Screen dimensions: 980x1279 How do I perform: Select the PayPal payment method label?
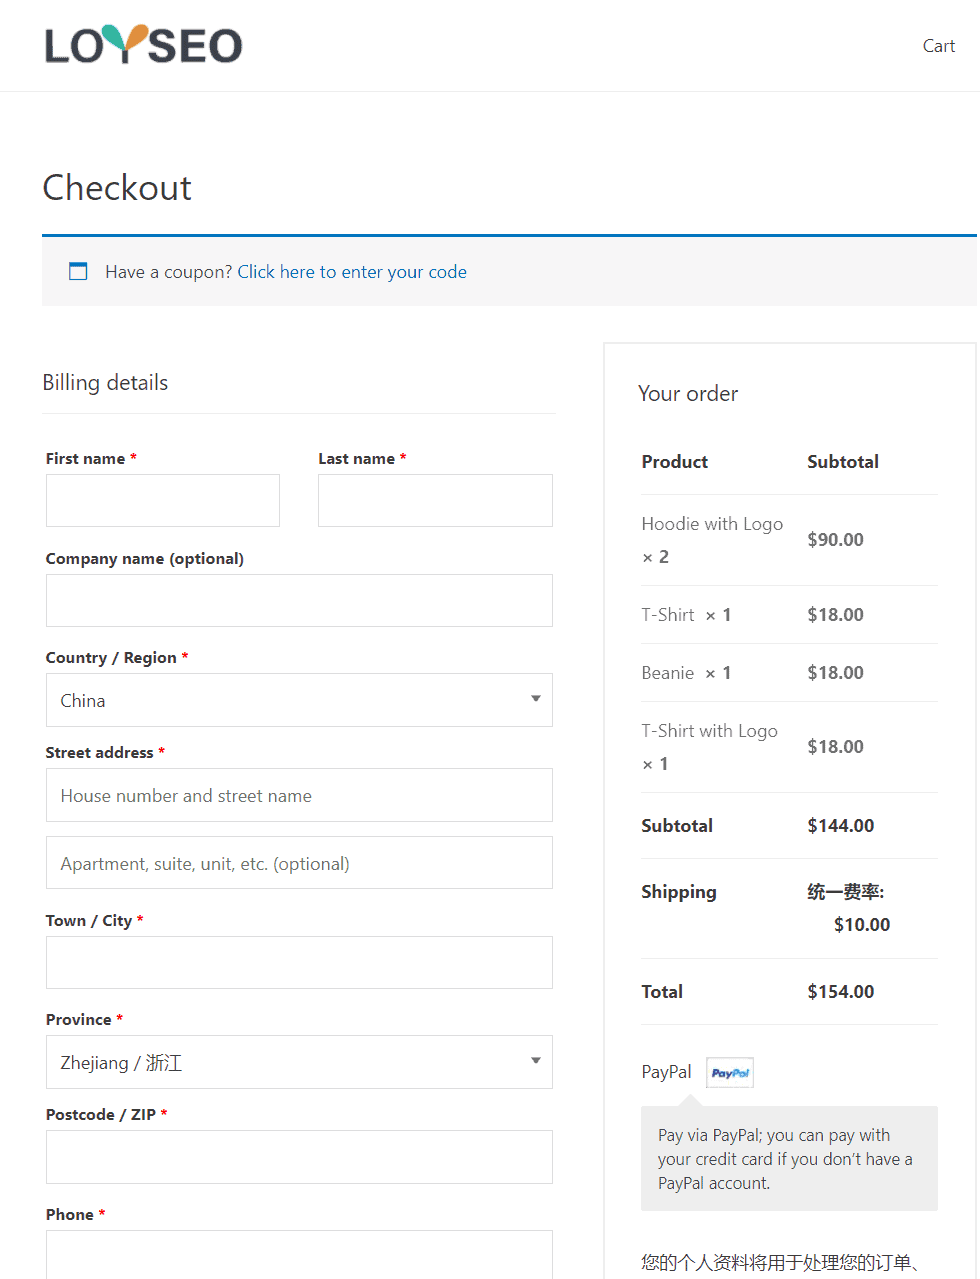666,1072
